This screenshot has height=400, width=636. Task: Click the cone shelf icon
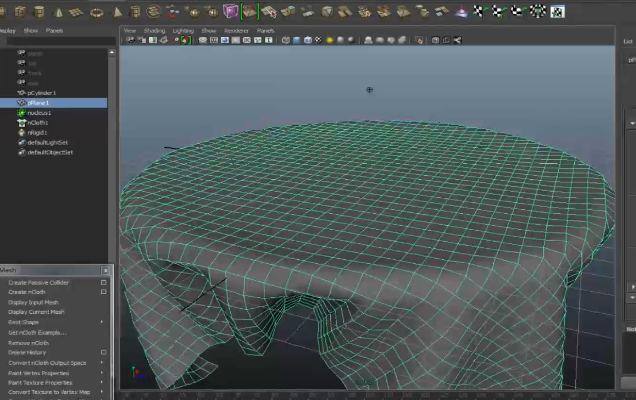tap(57, 12)
